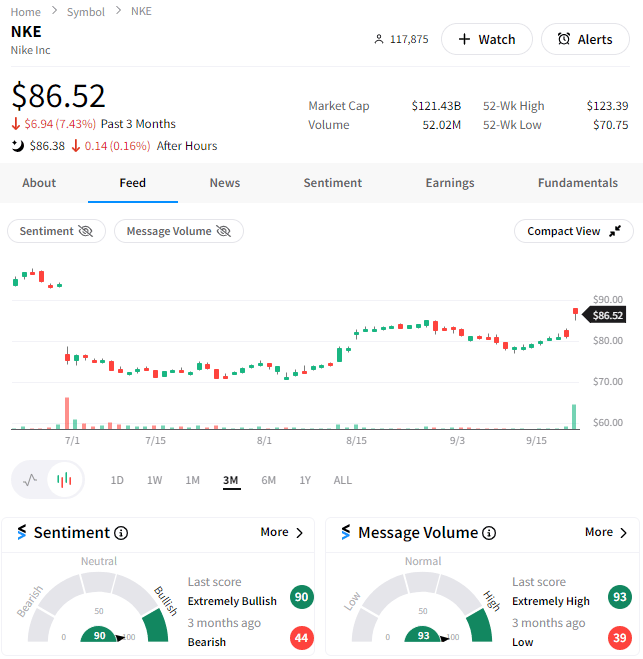Image resolution: width=643 pixels, height=659 pixels.
Task: Click the after-hours moon icon
Action: [18, 146]
